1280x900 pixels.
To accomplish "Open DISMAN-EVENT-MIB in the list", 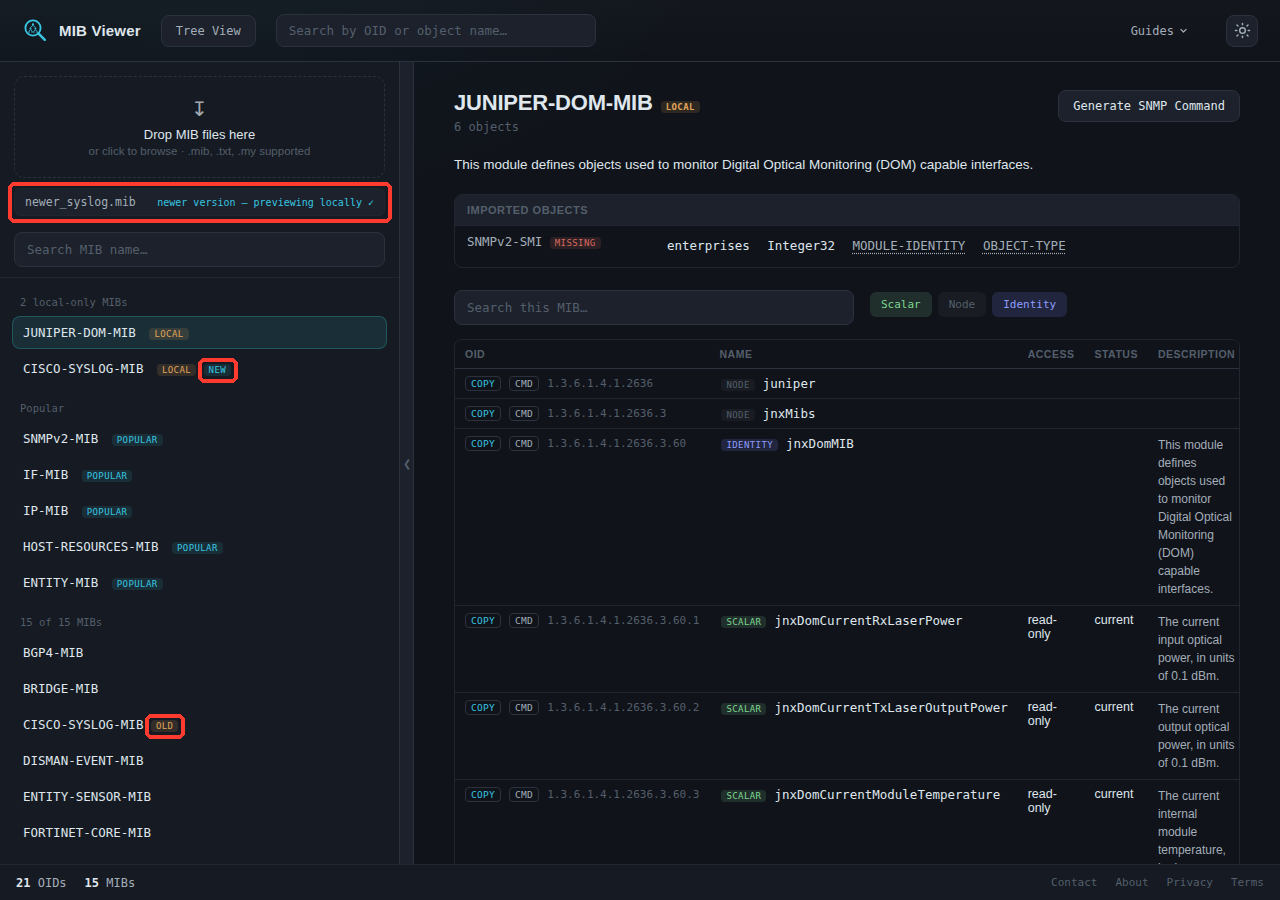I will [199, 761].
